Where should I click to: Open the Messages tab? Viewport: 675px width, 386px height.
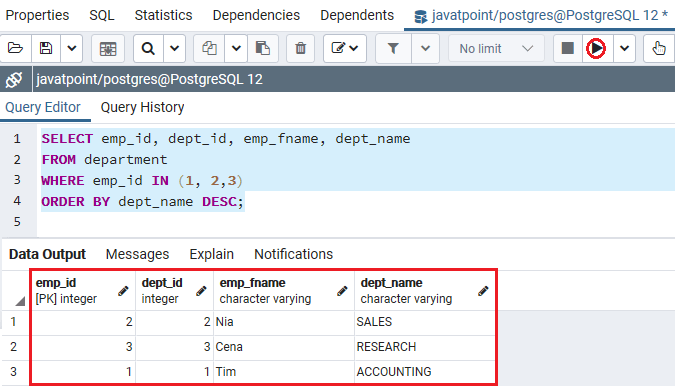pyautogui.click(x=137, y=254)
